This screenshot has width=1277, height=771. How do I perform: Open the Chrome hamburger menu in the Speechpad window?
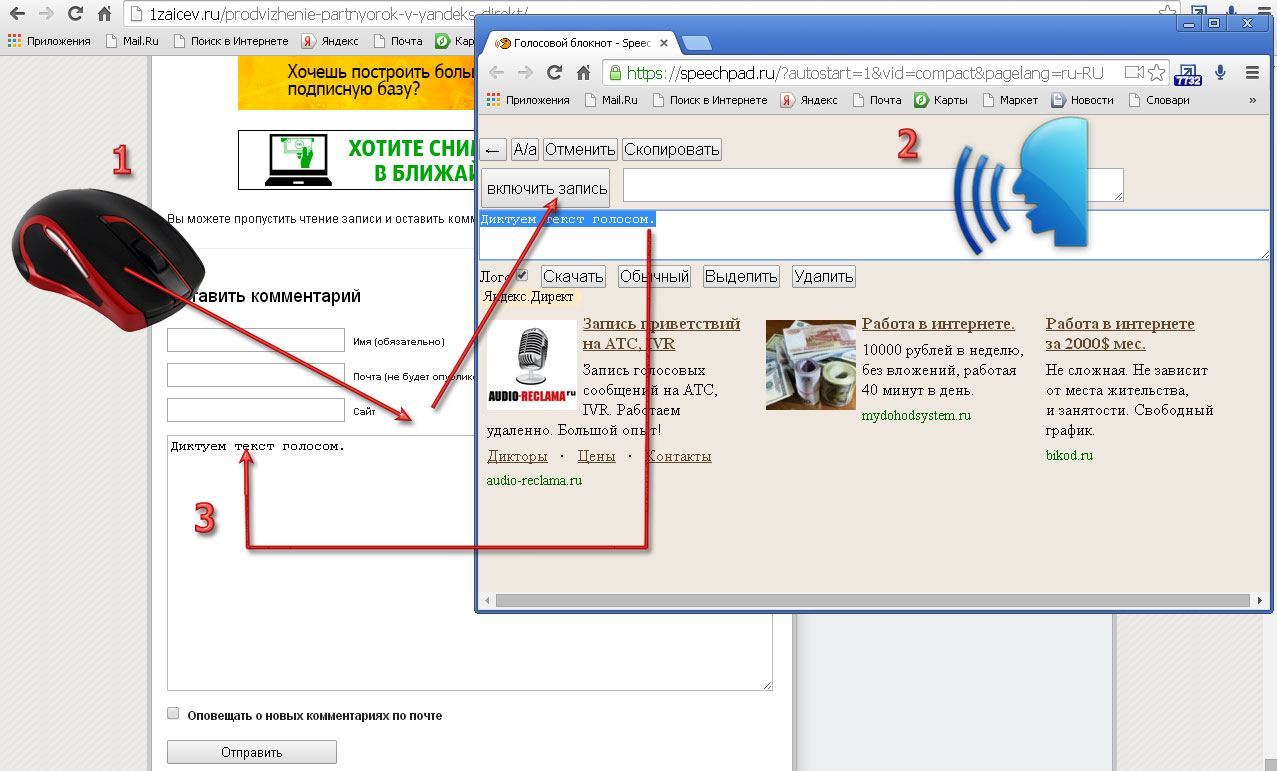[x=1252, y=73]
